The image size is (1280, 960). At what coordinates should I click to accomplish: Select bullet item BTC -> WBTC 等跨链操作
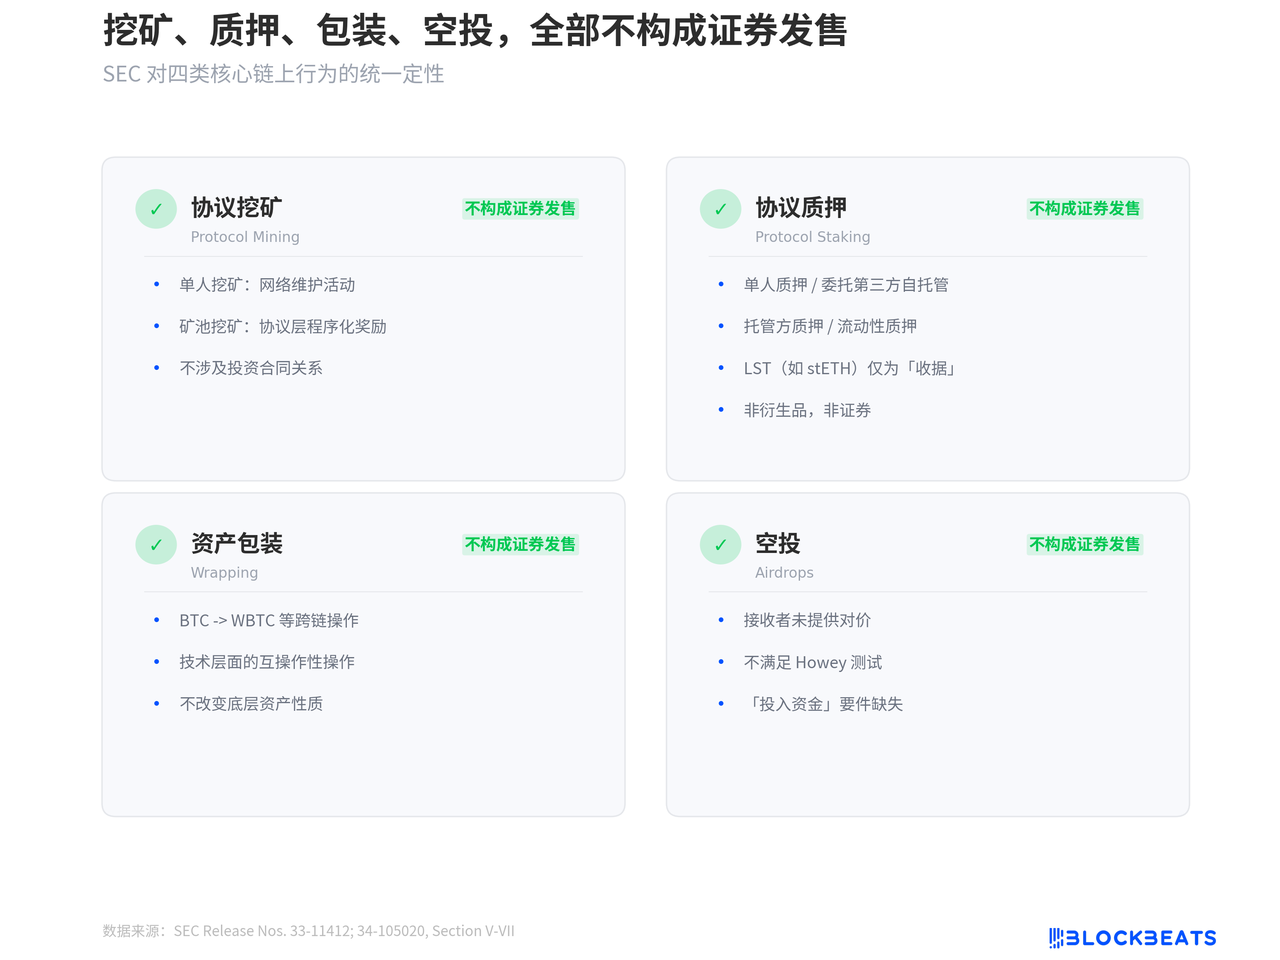[x=269, y=621]
